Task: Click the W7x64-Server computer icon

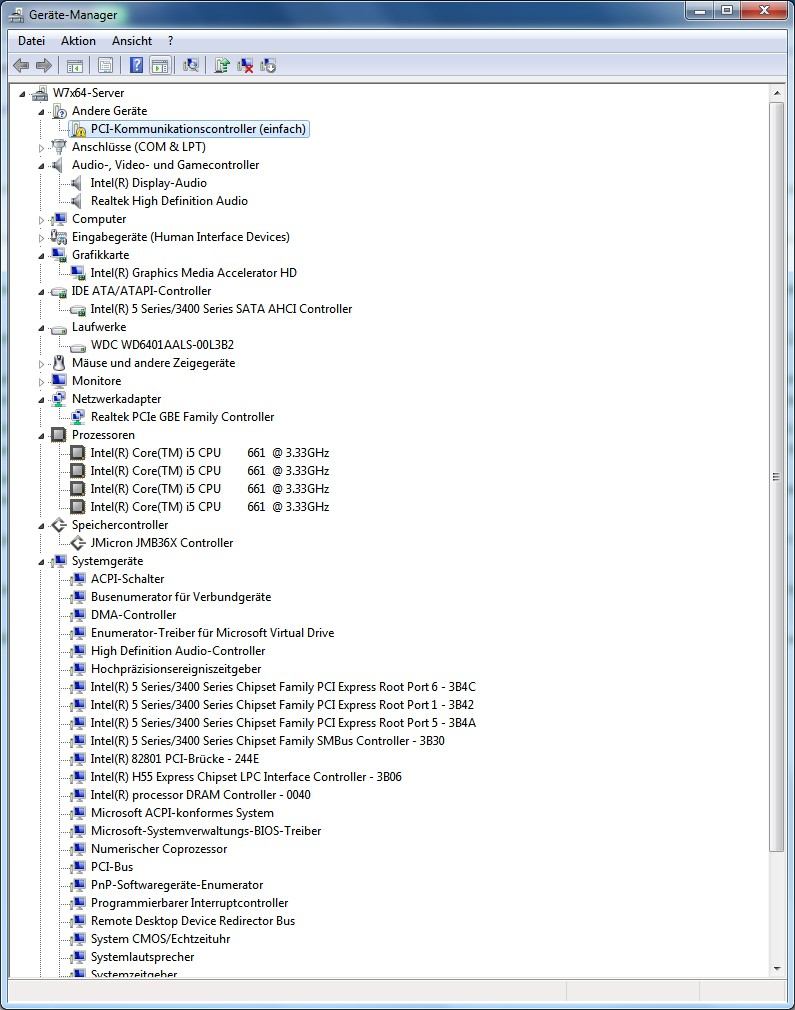Action: 40,93
